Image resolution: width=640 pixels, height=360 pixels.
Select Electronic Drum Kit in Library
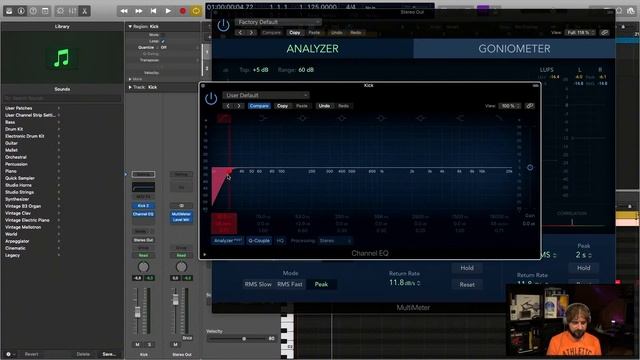click(x=24, y=136)
